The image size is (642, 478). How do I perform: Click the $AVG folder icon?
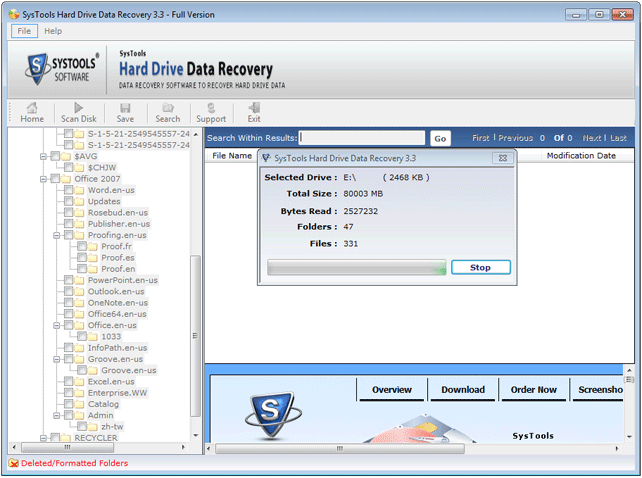[66, 156]
